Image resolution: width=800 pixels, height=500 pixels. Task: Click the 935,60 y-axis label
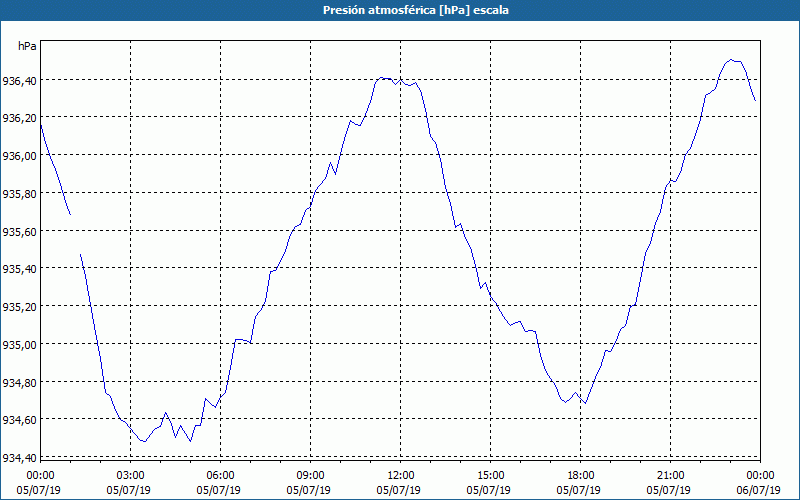(x=19, y=231)
